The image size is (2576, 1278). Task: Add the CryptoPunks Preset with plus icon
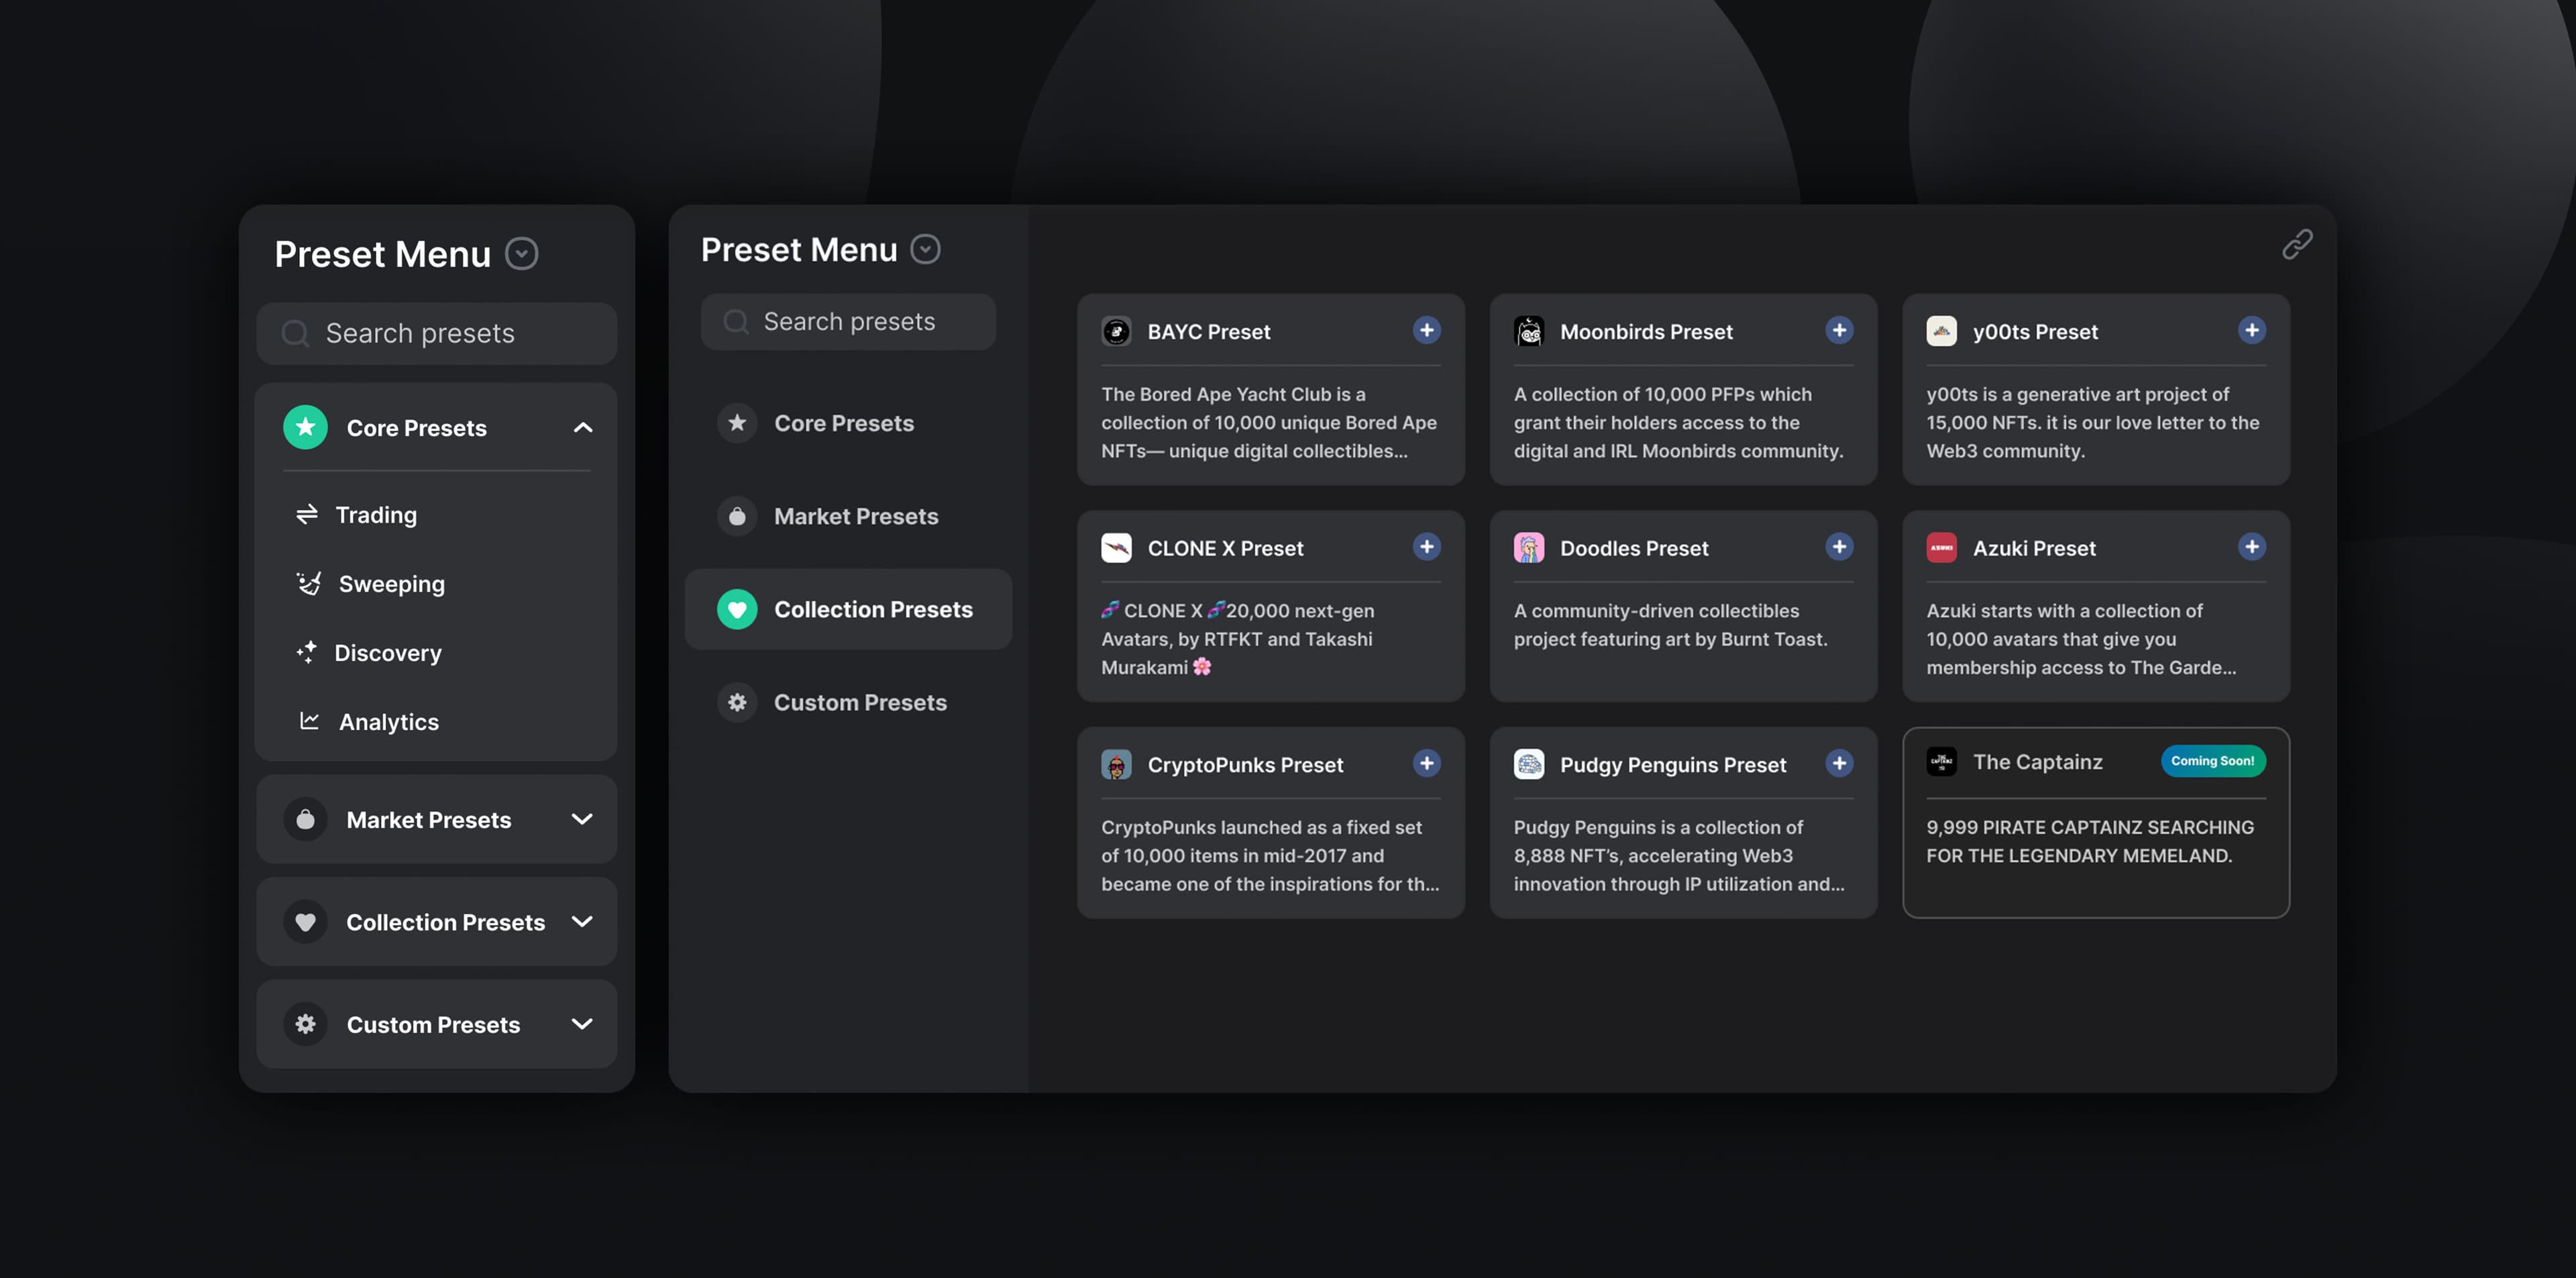pyautogui.click(x=1427, y=763)
